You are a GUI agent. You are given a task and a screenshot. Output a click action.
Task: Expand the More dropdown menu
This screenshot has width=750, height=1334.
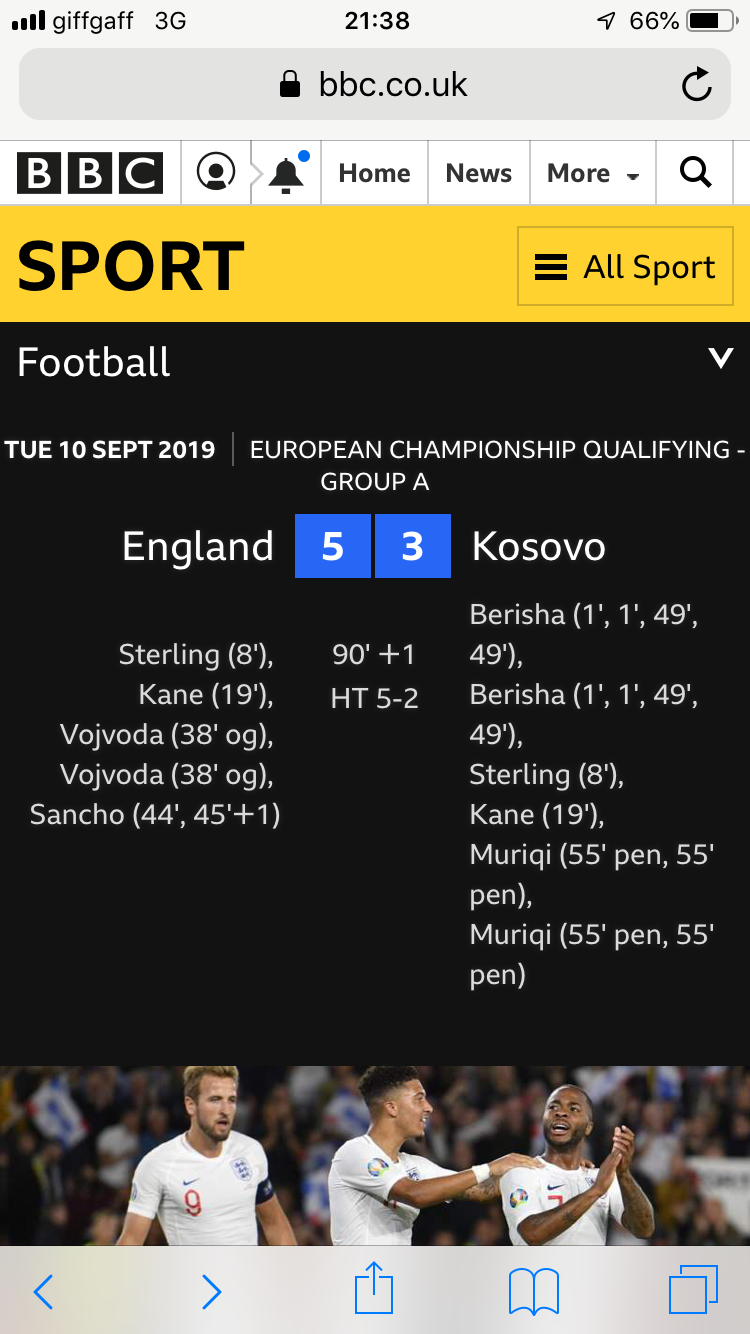point(592,173)
